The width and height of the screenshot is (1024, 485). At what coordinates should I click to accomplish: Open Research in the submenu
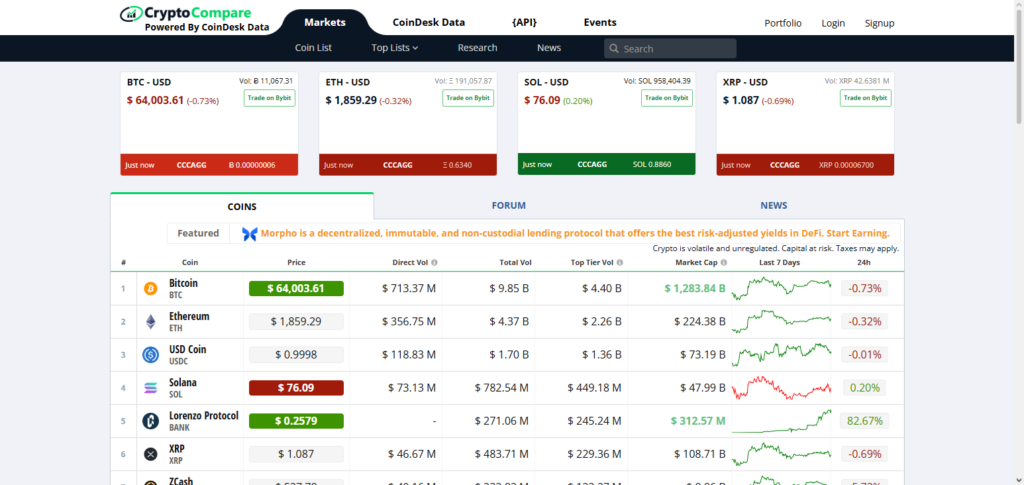[477, 48]
